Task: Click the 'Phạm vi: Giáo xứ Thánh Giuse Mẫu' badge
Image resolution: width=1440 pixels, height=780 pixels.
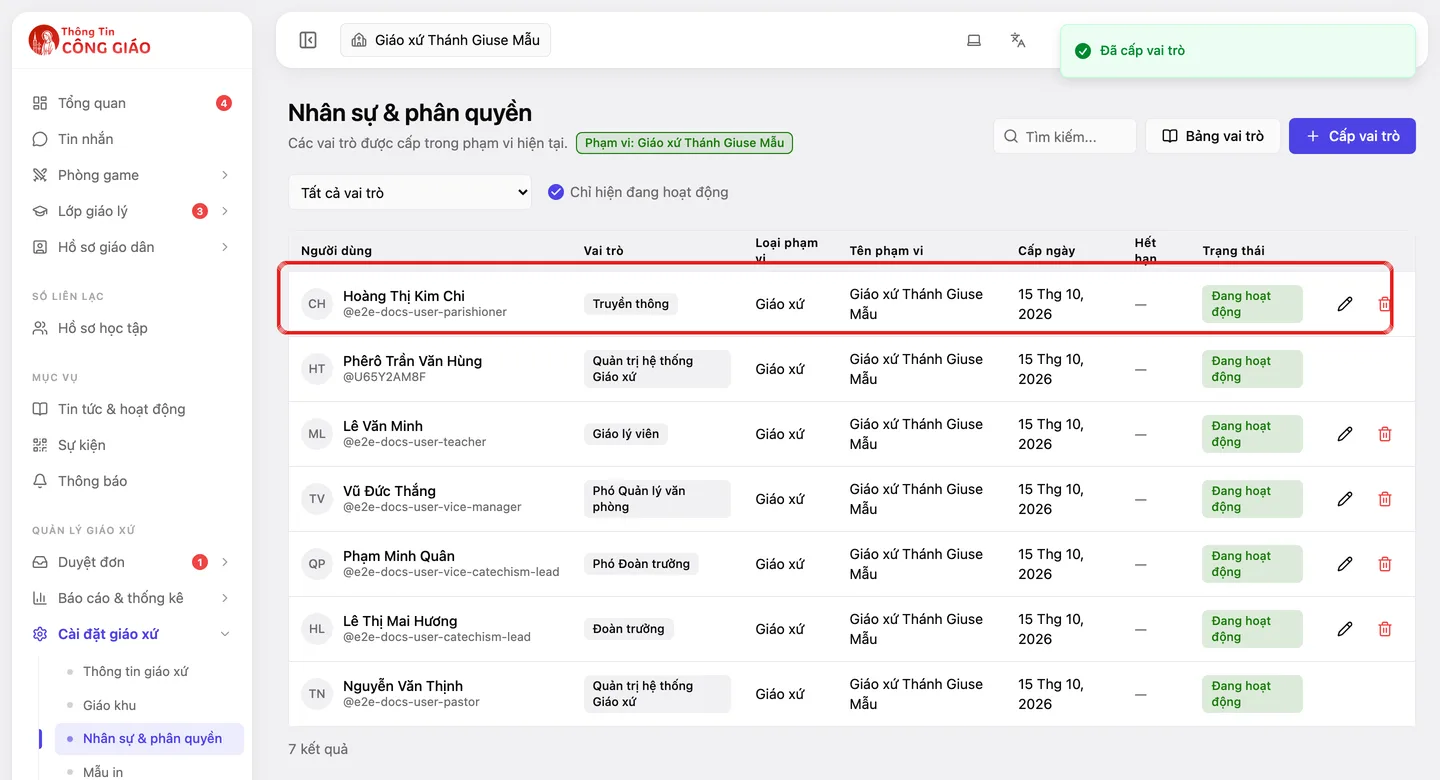Action: pyautogui.click(x=684, y=143)
